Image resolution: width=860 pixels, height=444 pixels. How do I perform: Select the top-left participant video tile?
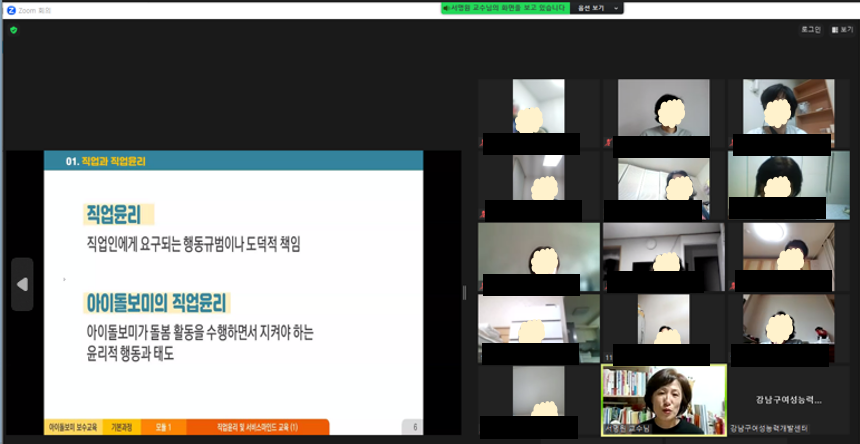point(538,114)
